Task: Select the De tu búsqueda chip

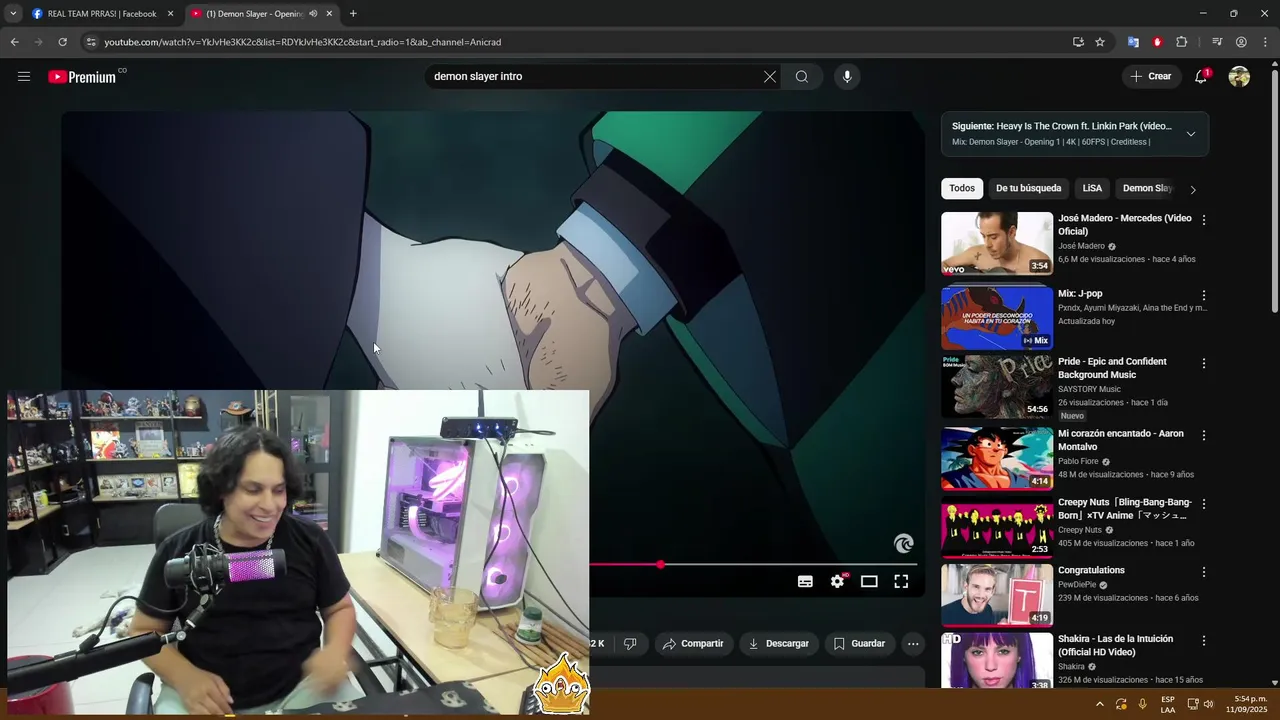Action: click(1028, 188)
